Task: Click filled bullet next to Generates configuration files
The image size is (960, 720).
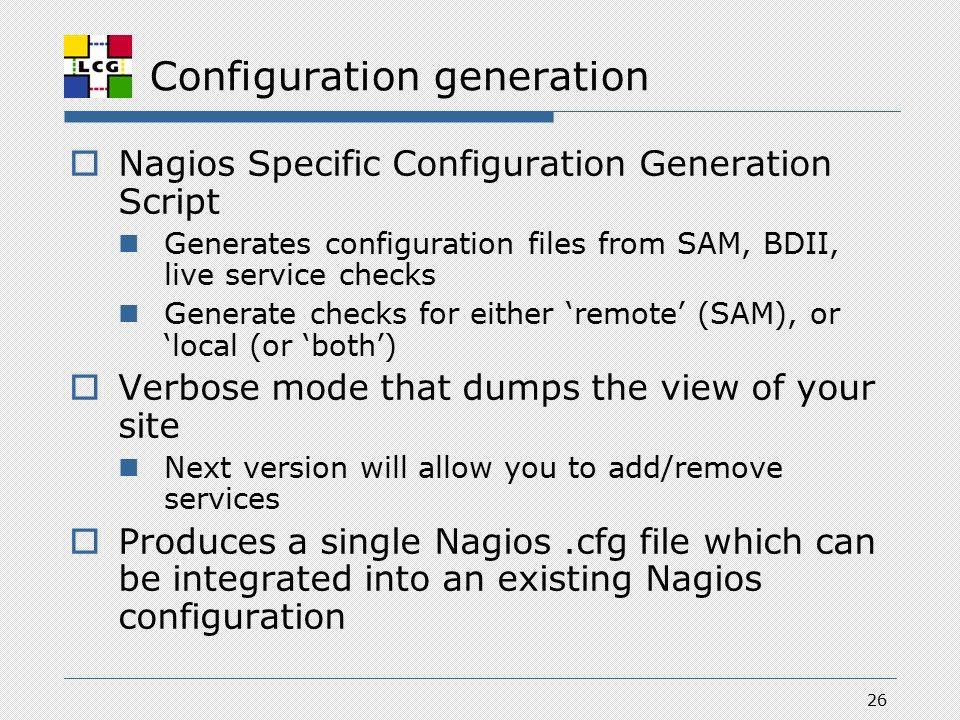Action: pyautogui.click(x=129, y=244)
